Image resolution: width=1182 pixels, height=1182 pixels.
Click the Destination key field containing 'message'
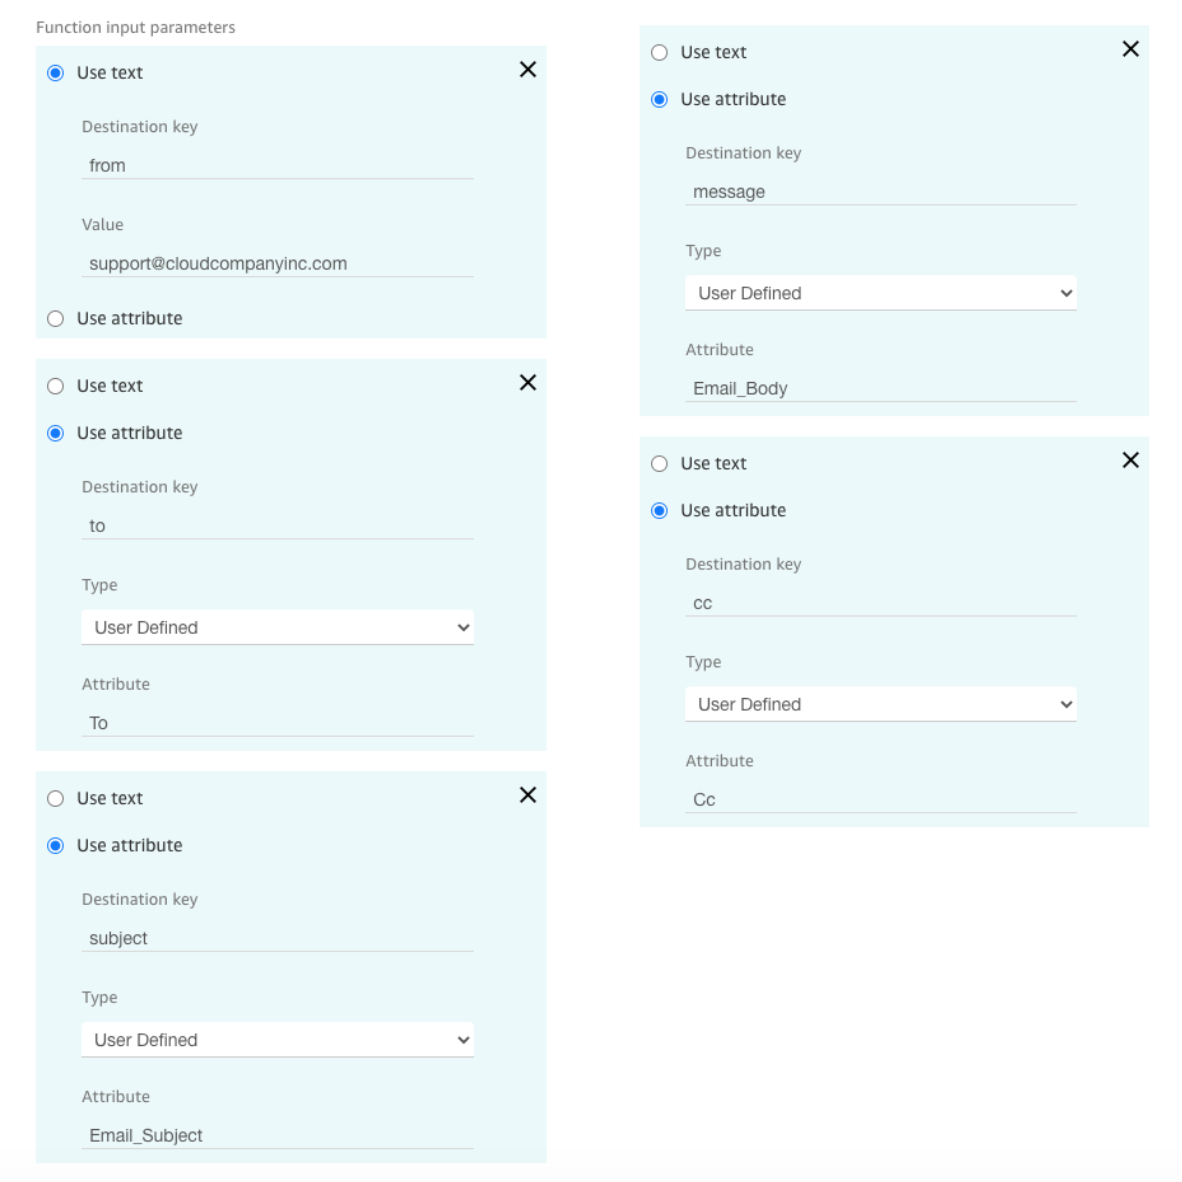tap(880, 191)
